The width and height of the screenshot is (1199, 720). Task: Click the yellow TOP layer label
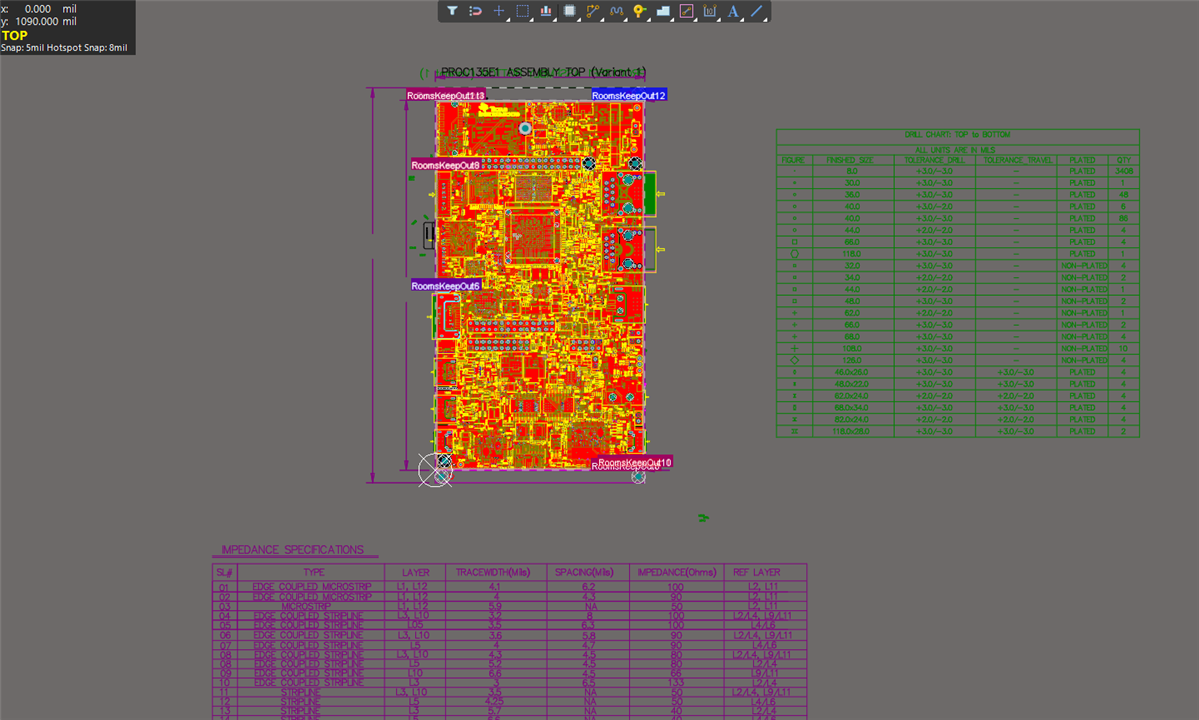[15, 35]
